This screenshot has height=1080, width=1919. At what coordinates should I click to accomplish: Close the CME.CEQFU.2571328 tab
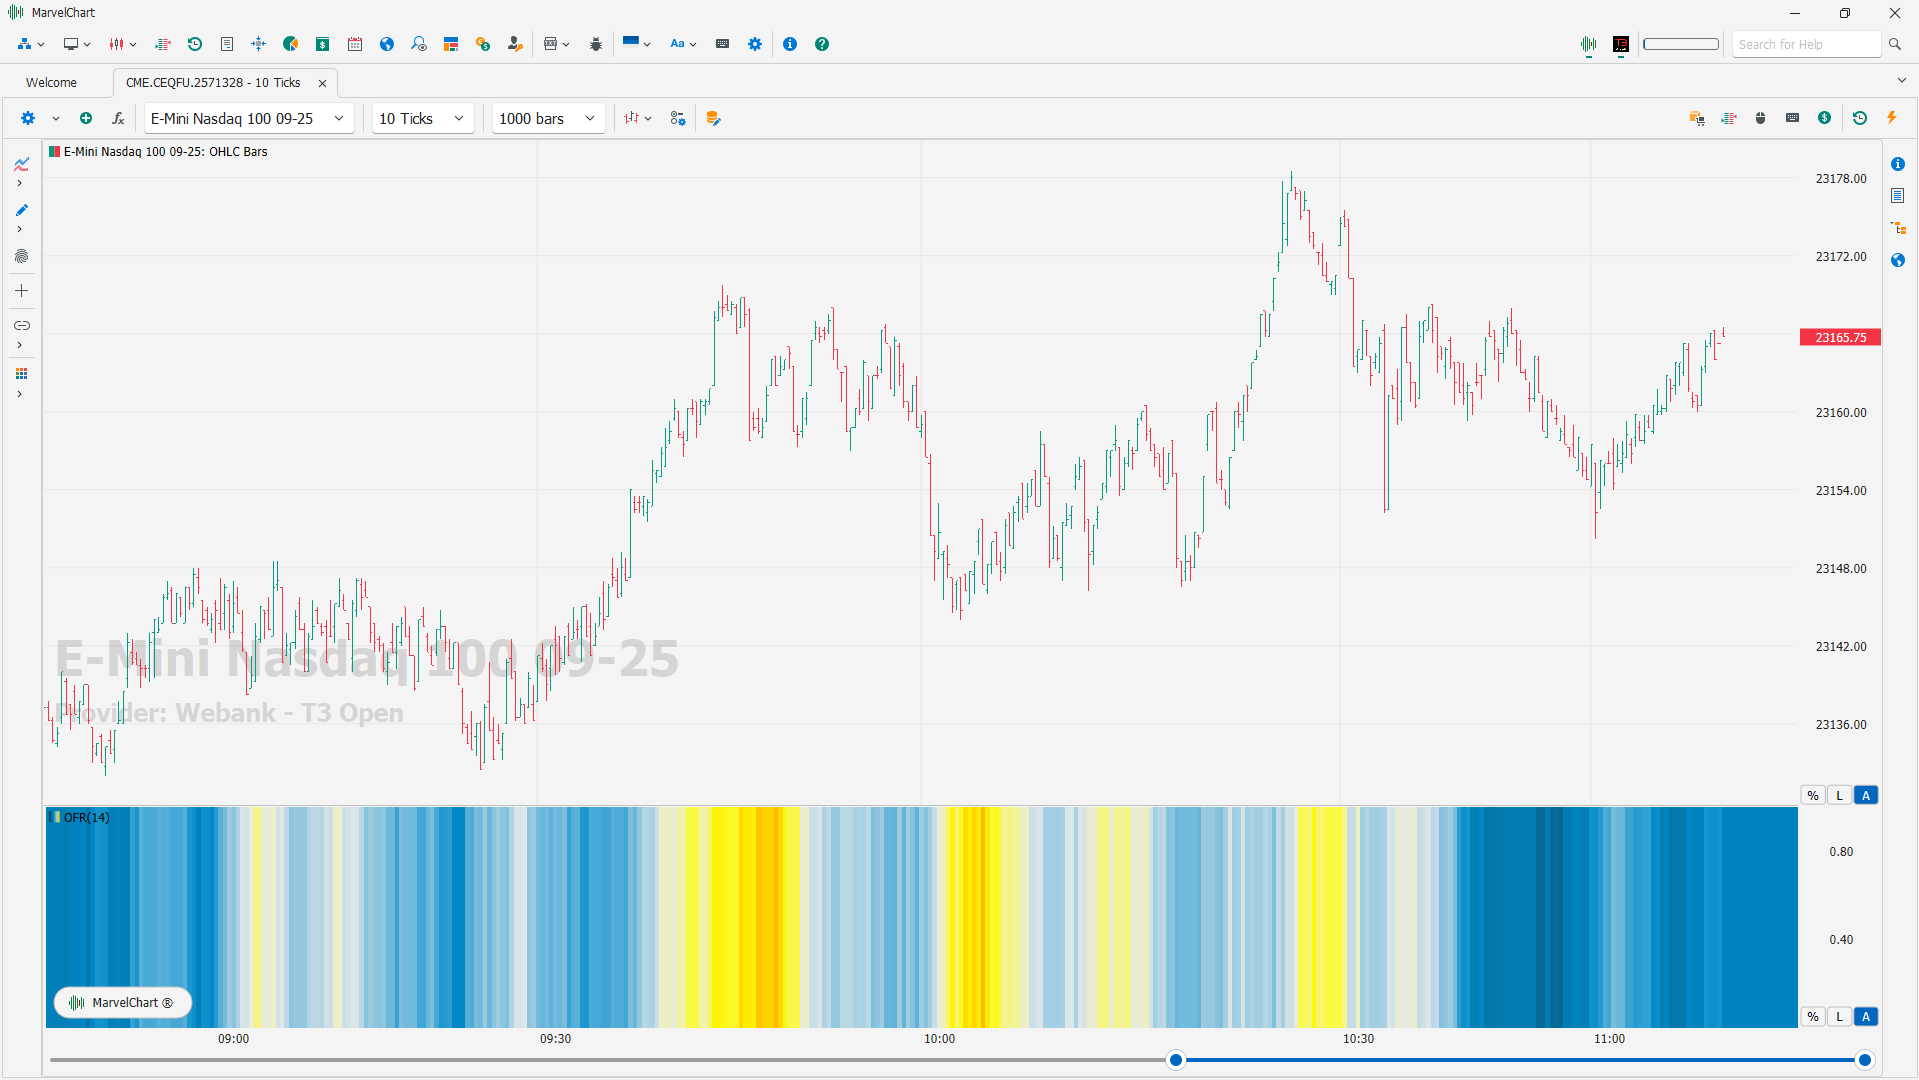tap(322, 83)
